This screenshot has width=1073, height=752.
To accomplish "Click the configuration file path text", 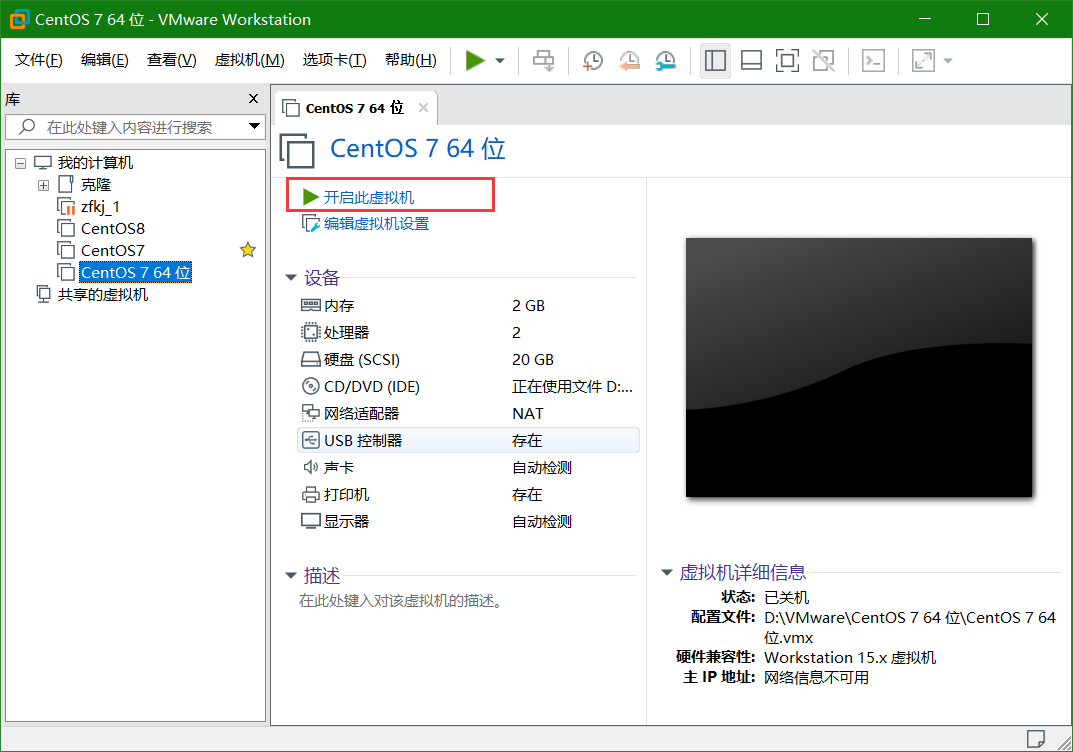I will point(909,627).
